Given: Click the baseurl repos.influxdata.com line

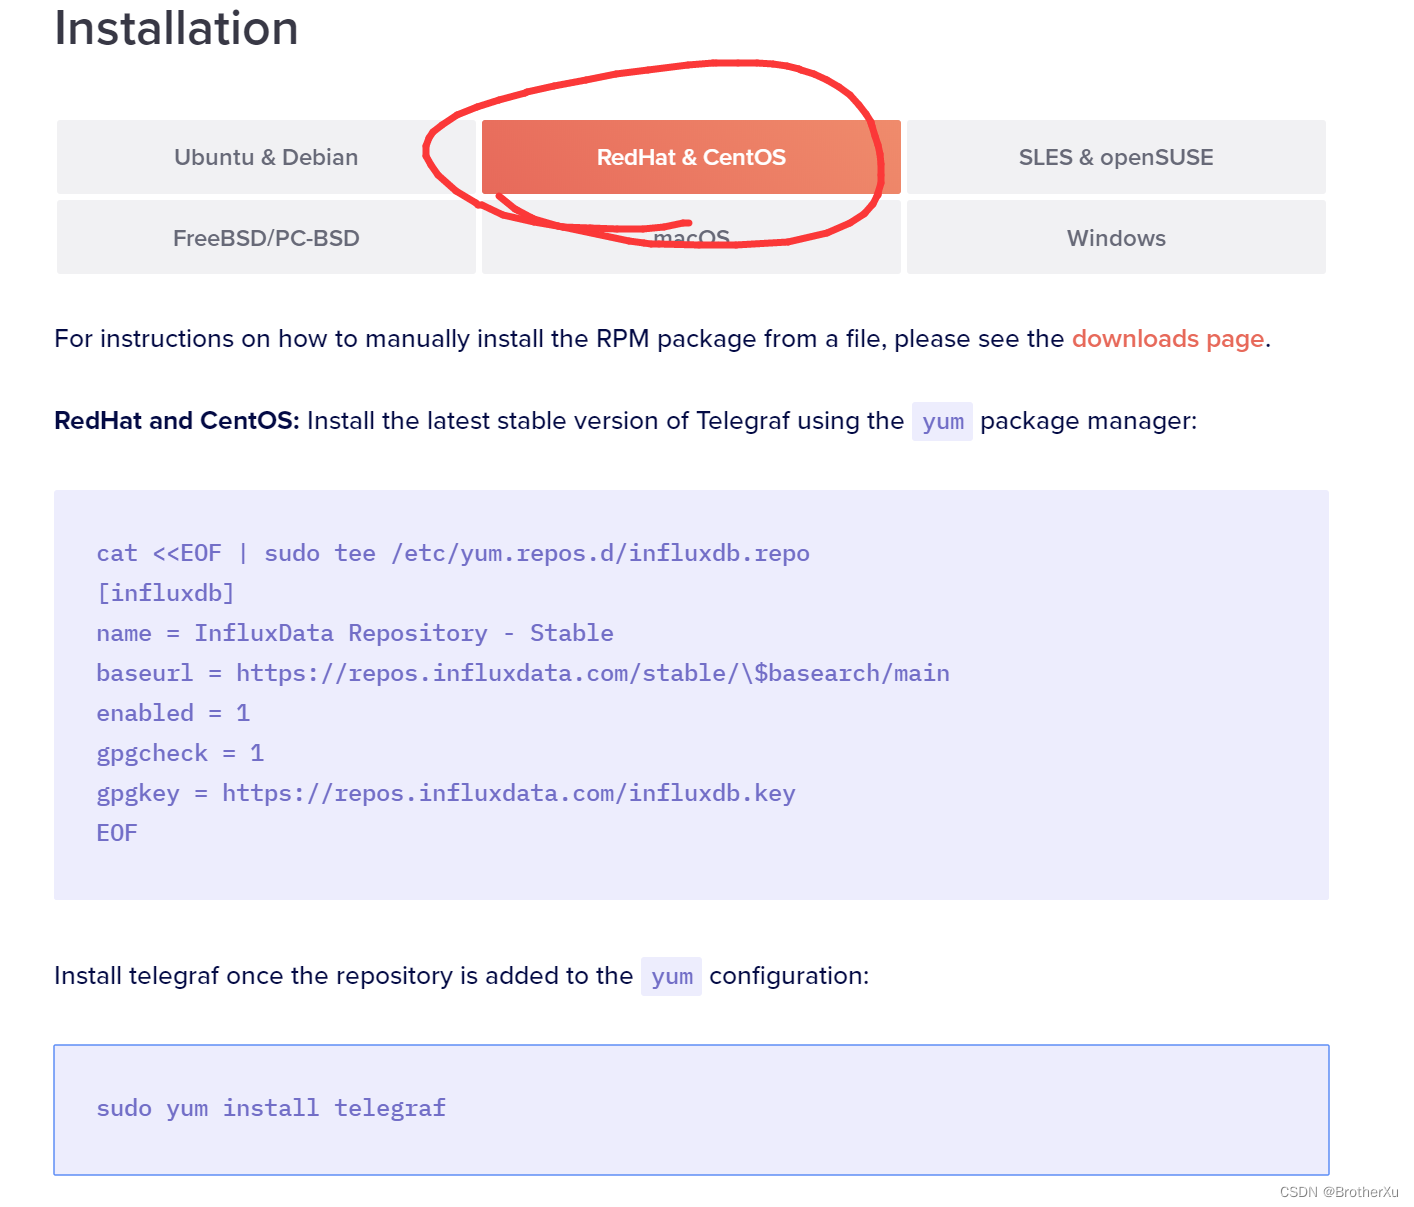Looking at the screenshot, I should 523,673.
